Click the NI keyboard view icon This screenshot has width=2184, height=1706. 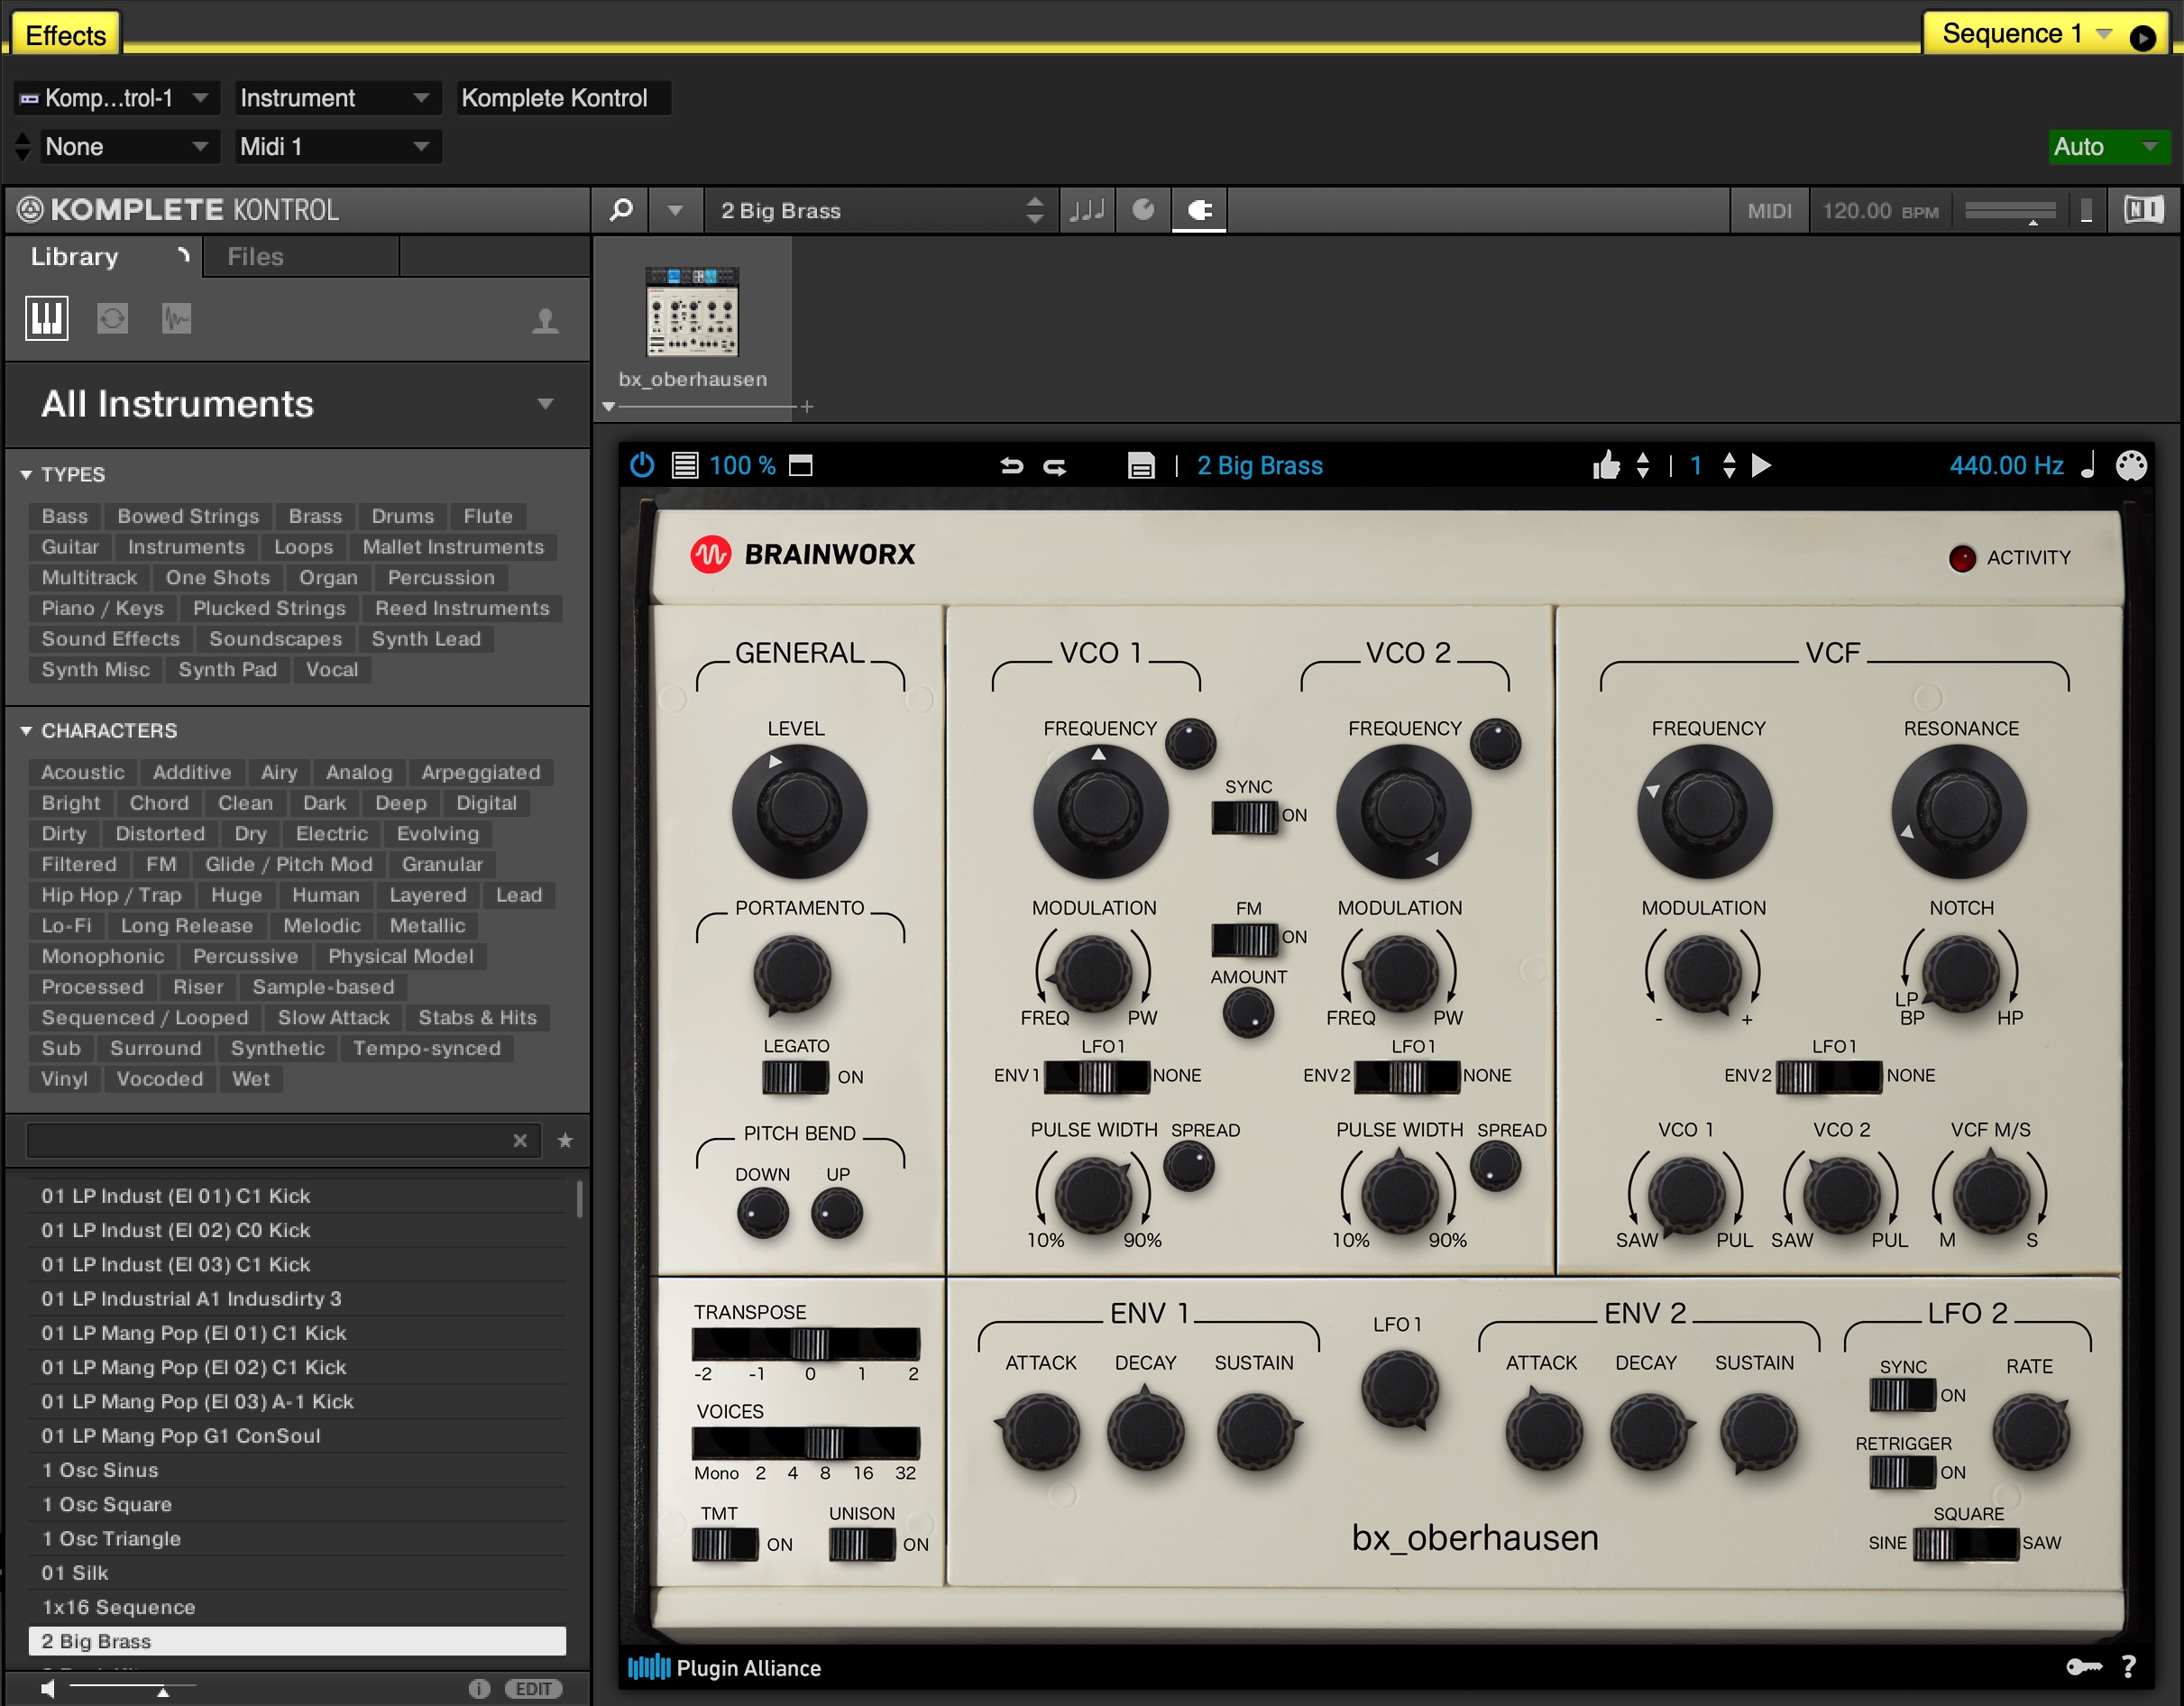click(x=2143, y=210)
